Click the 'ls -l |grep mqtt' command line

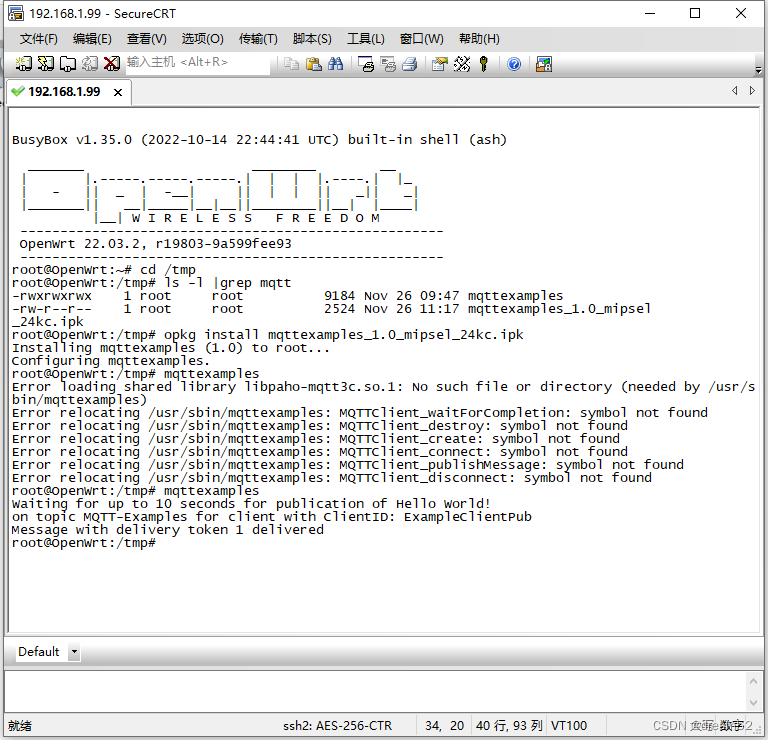coord(151,283)
